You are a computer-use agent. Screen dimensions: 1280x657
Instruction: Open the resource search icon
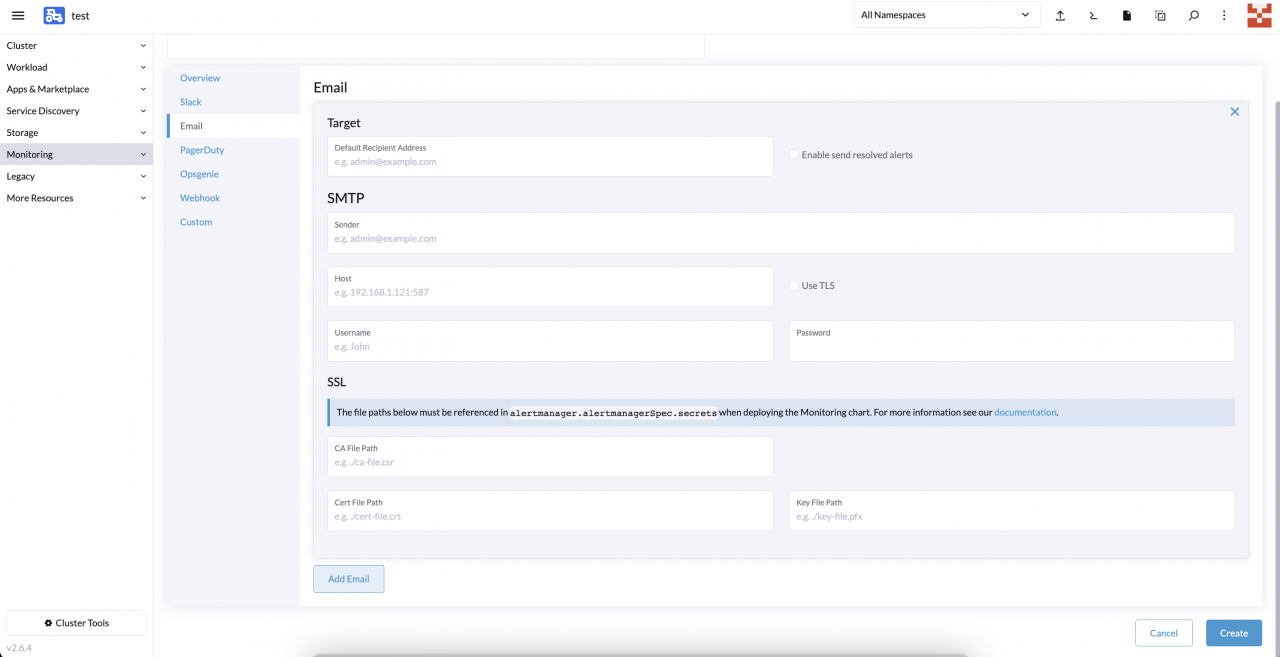click(1193, 16)
